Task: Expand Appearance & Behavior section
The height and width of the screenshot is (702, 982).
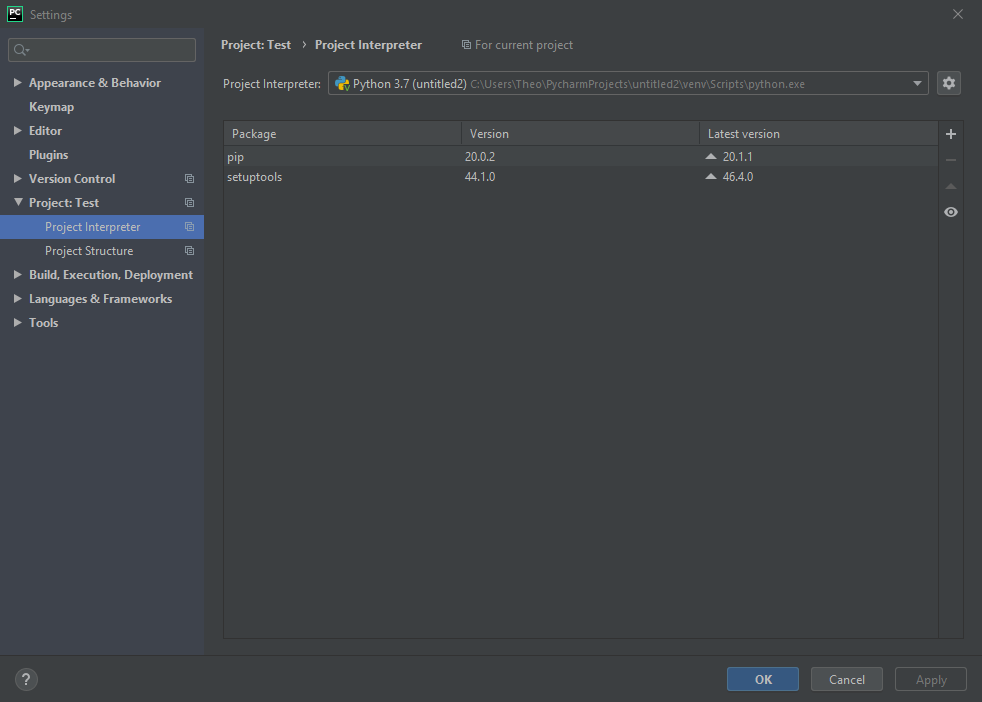Action: click(x=18, y=83)
